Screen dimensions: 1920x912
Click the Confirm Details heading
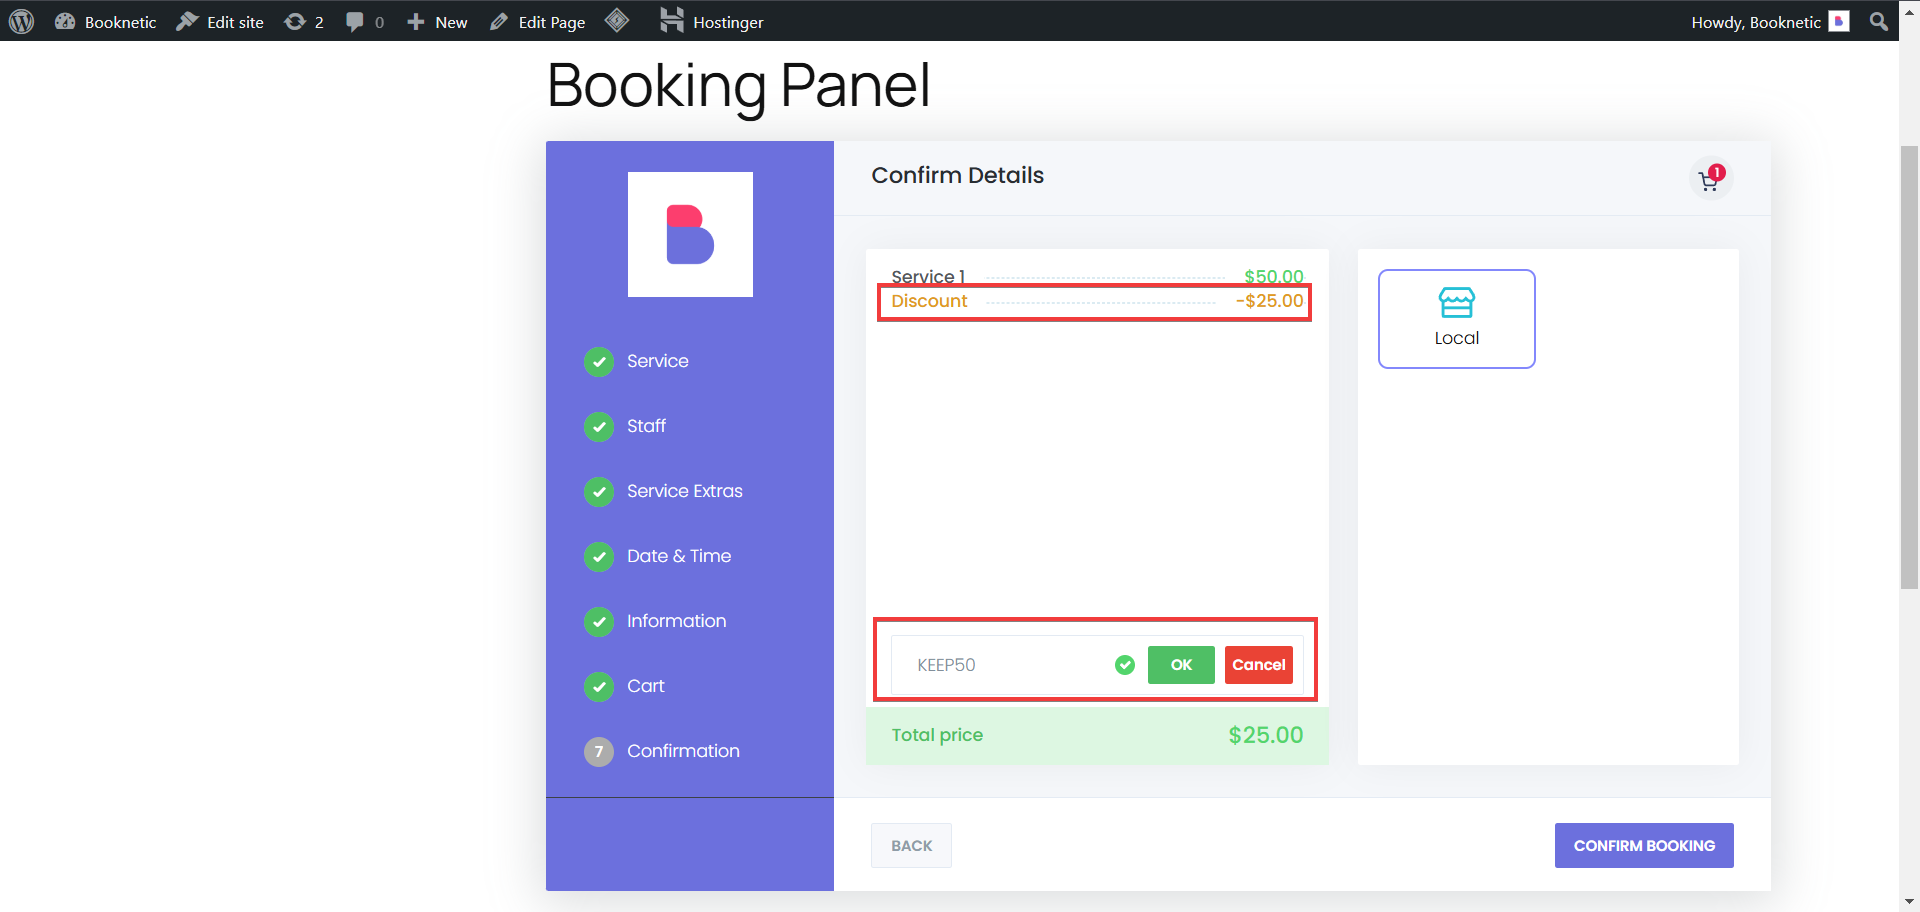coord(958,175)
